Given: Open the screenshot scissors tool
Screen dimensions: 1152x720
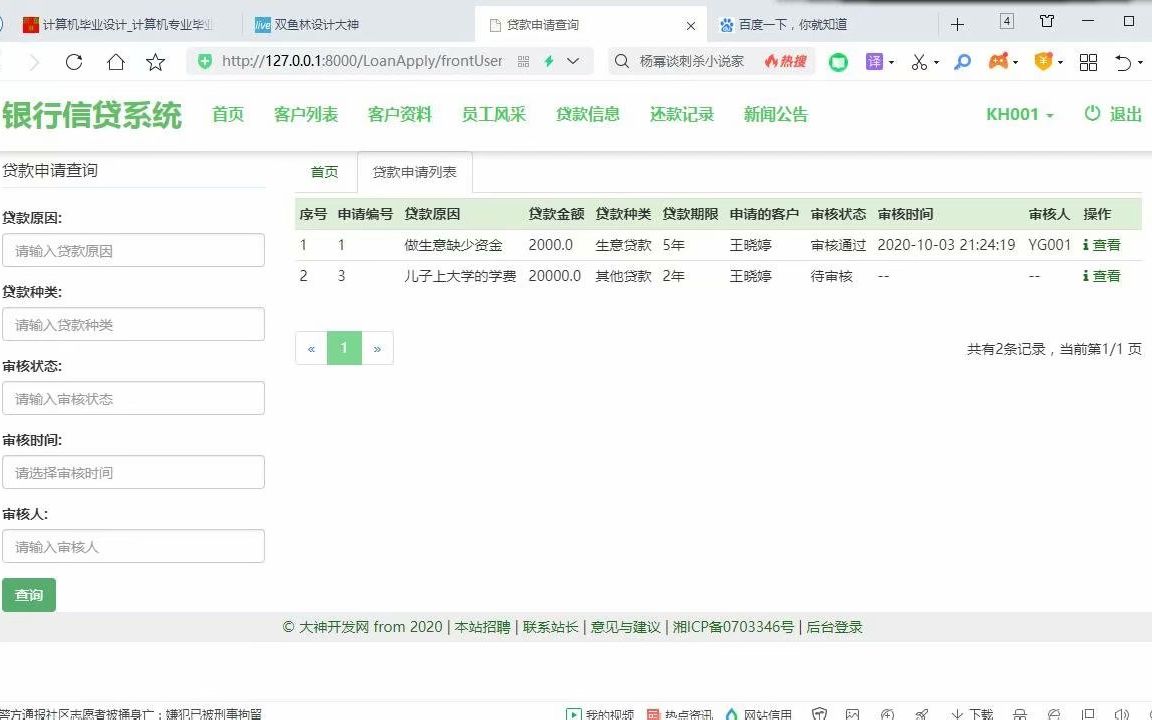Looking at the screenshot, I should point(922,61).
